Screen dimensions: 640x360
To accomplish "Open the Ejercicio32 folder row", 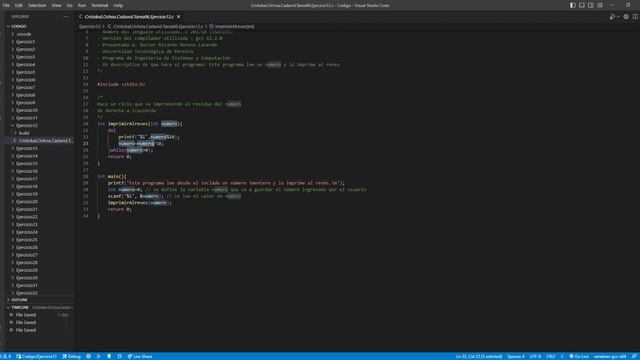I will click(x=40, y=293).
